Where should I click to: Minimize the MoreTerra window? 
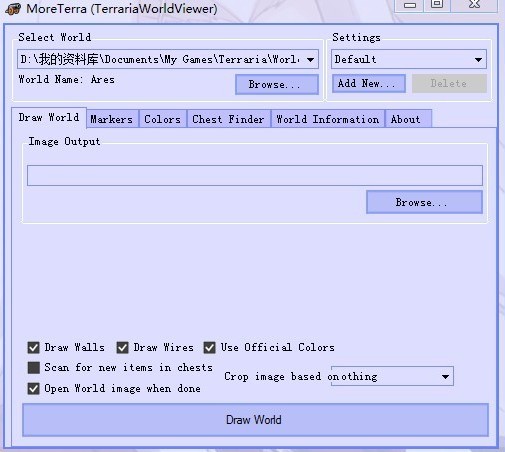point(410,5)
